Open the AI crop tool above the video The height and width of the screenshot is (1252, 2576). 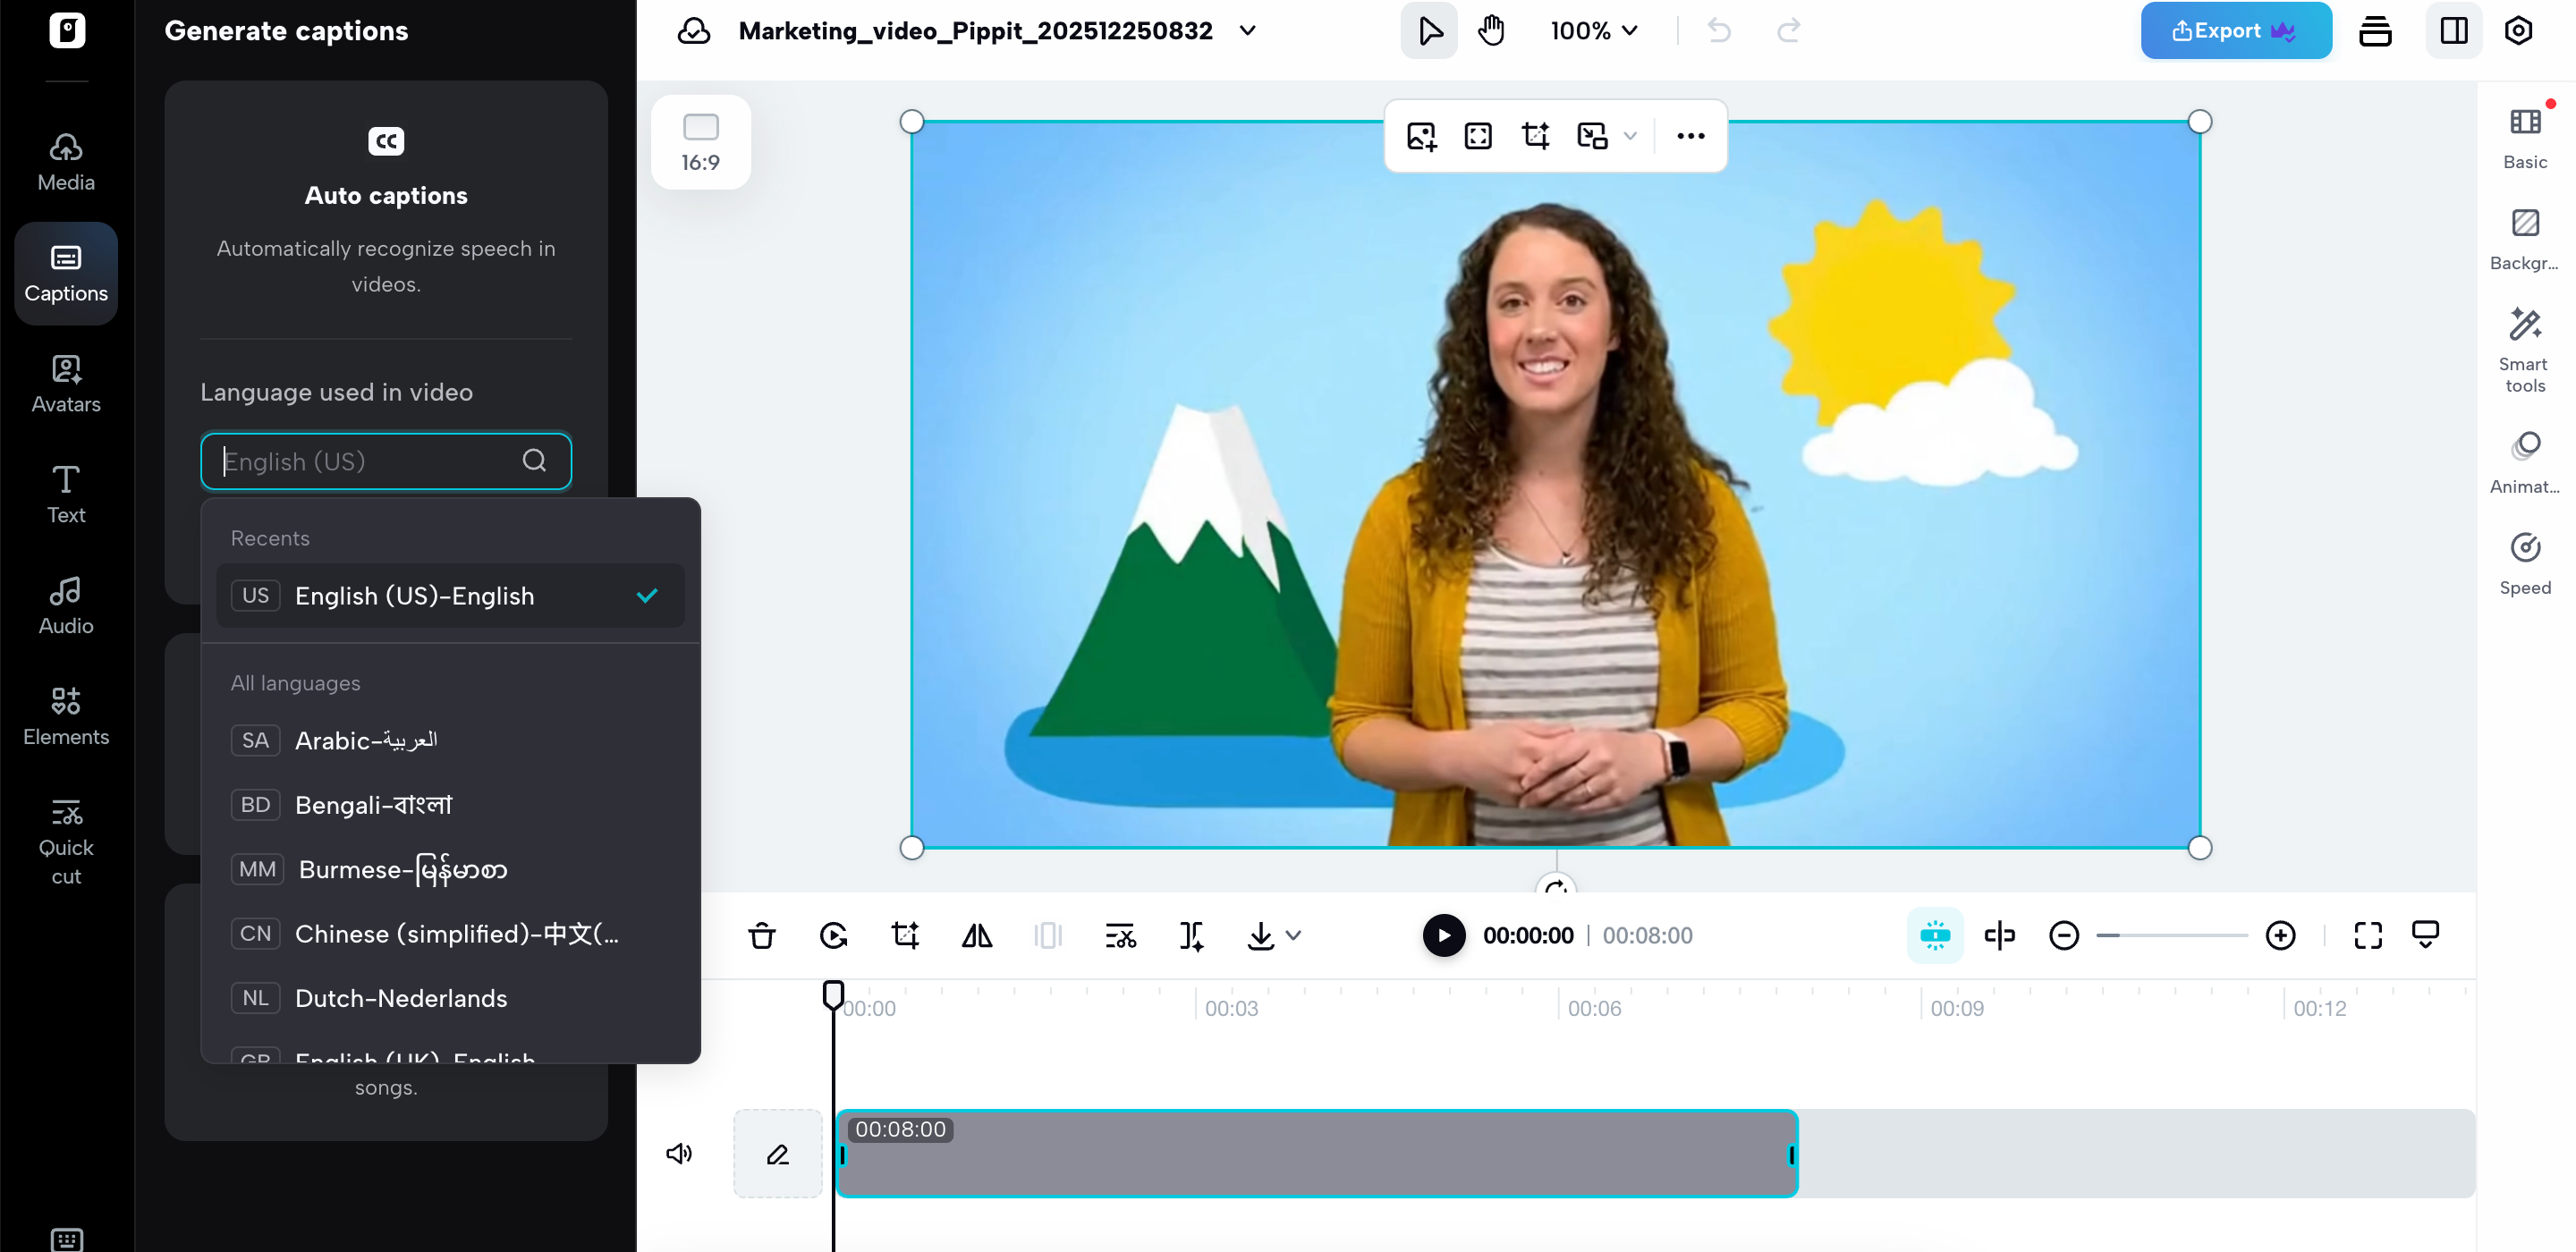(1535, 135)
